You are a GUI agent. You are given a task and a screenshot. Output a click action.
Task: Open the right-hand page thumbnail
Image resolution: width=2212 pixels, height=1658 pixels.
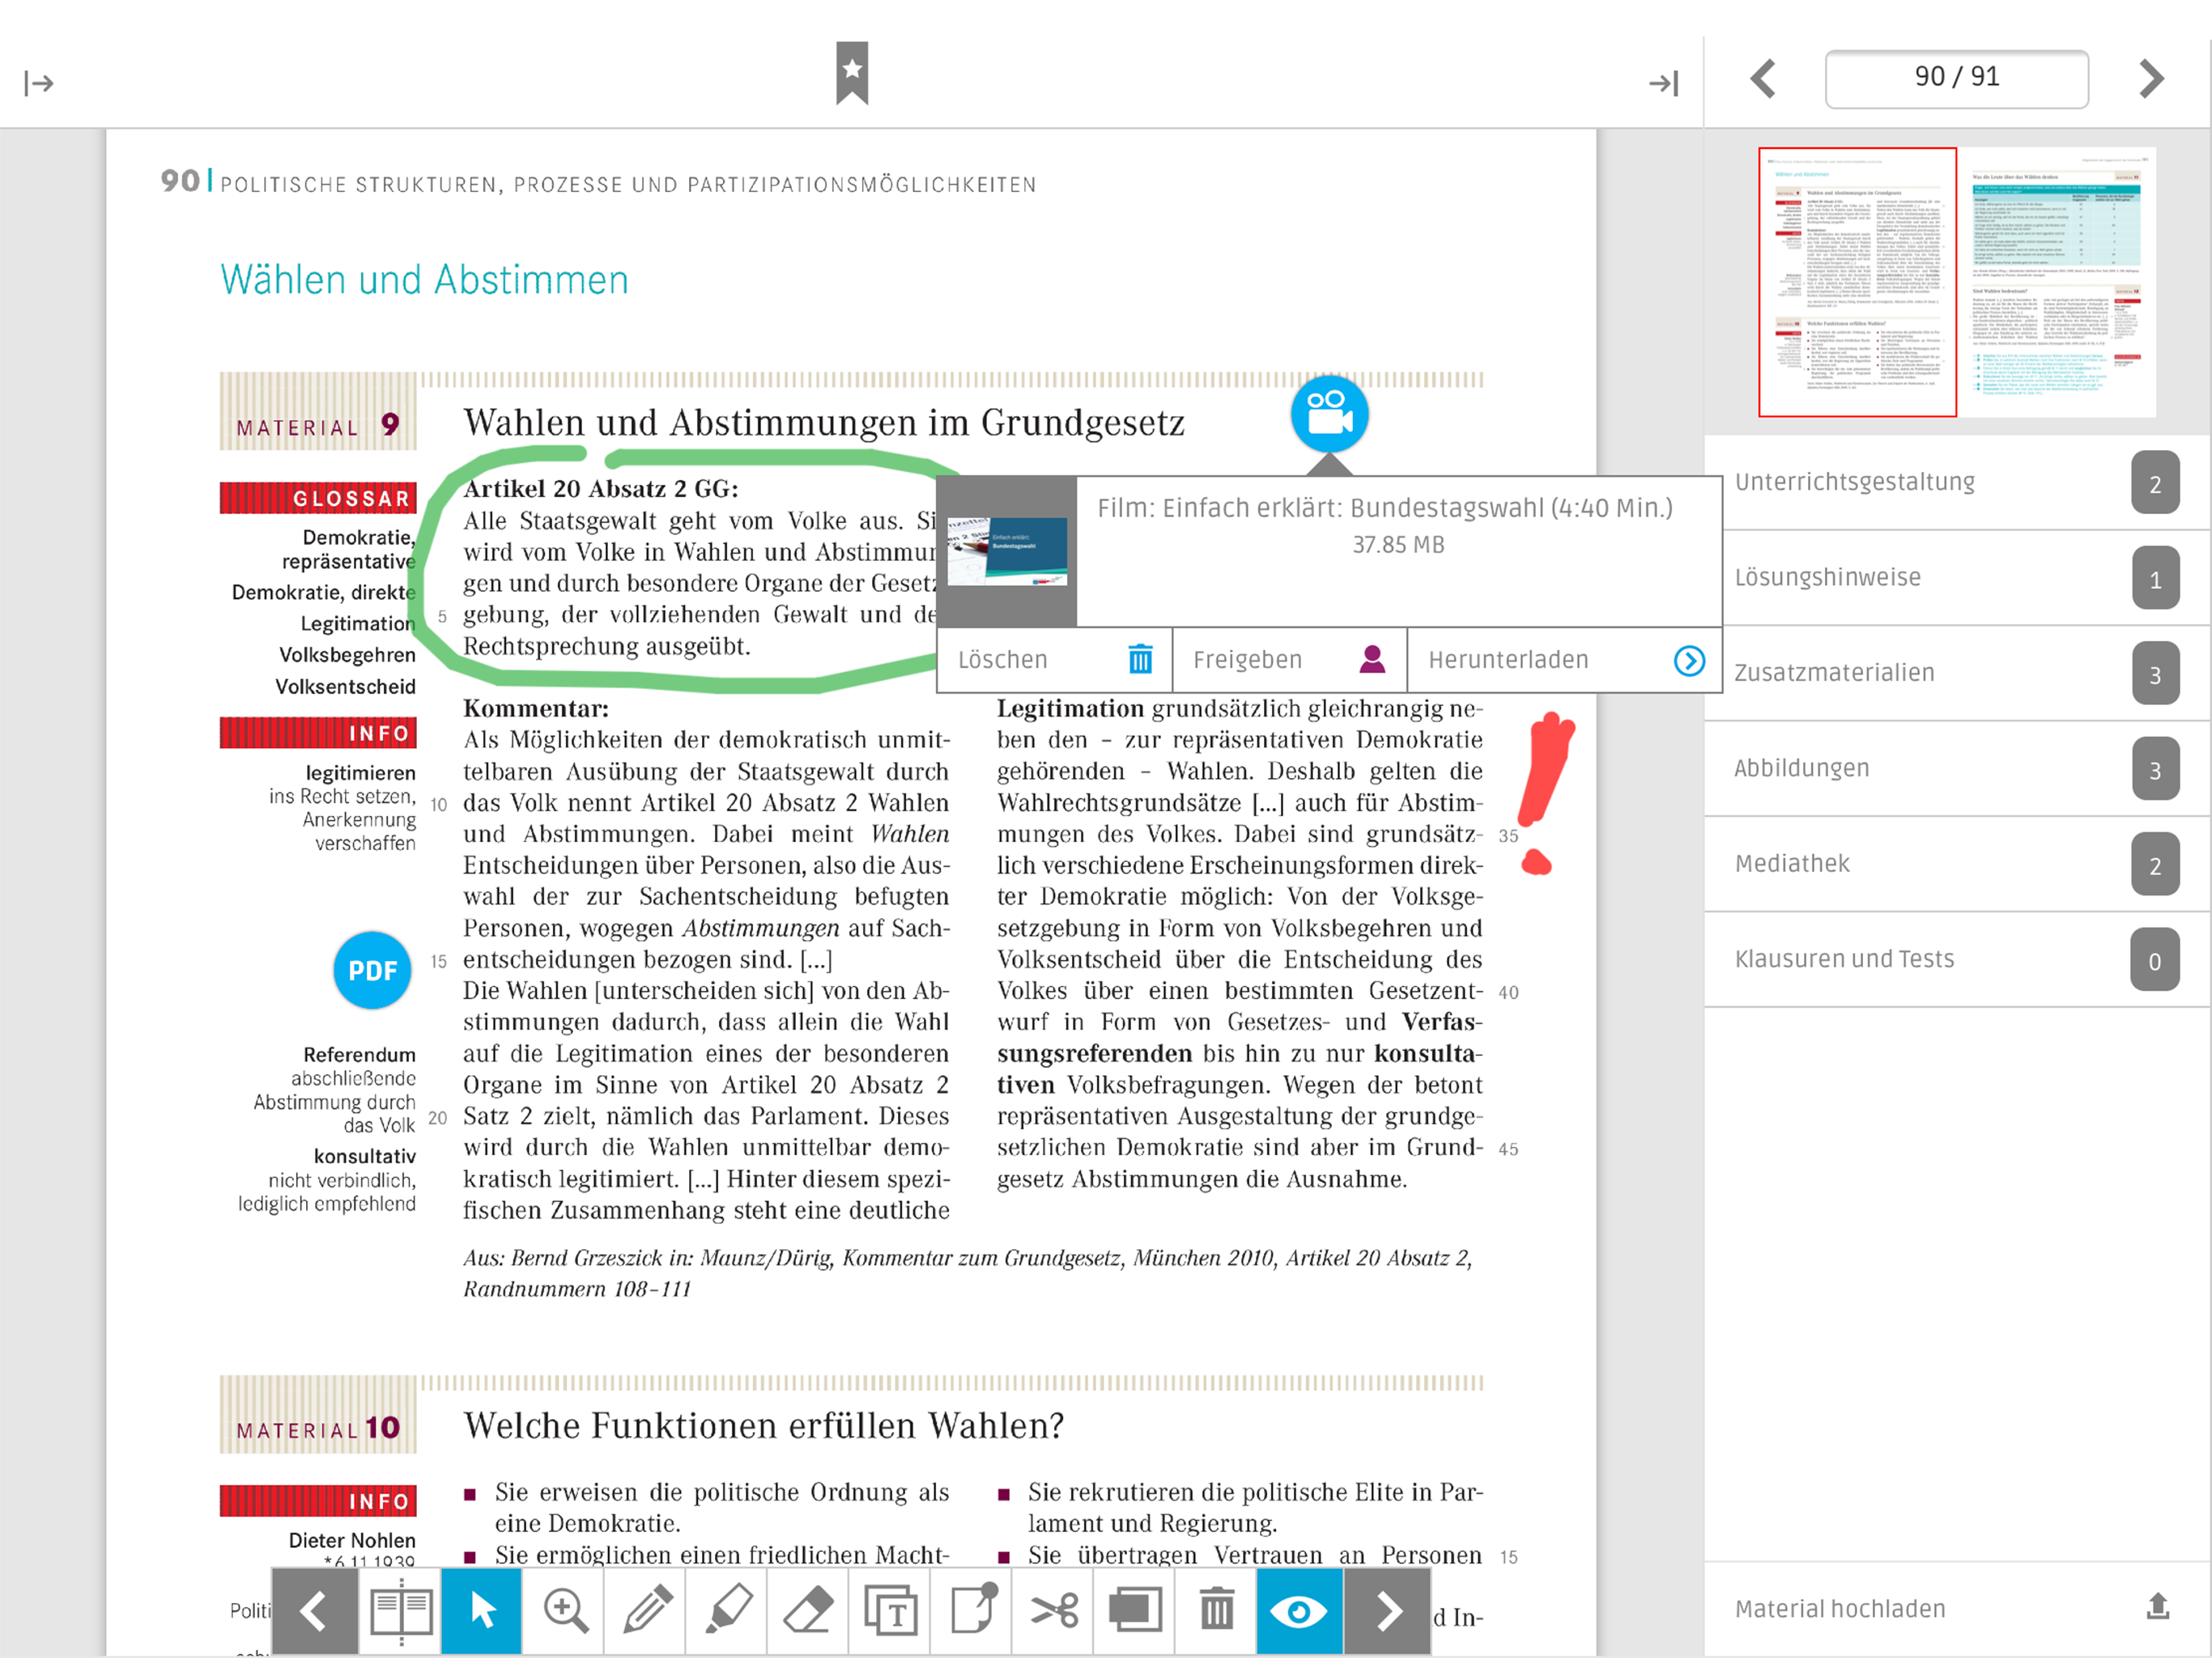point(2057,282)
